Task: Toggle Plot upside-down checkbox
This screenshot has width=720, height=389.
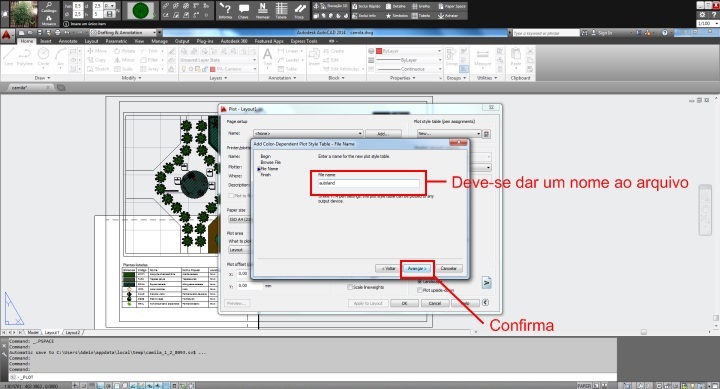Action: point(420,290)
